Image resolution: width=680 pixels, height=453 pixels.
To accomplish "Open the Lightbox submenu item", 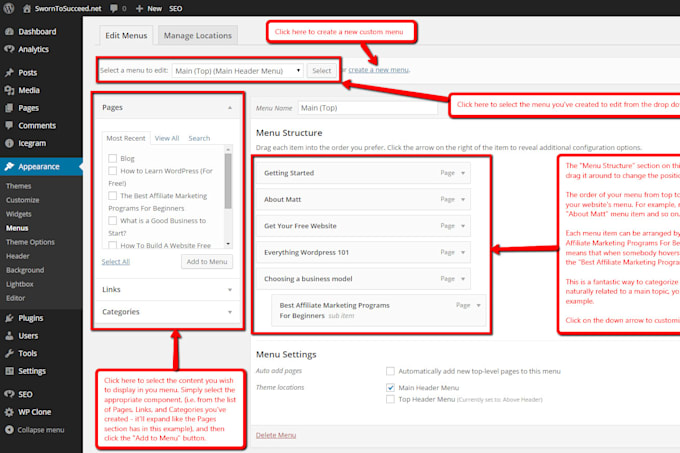I will [x=20, y=284].
